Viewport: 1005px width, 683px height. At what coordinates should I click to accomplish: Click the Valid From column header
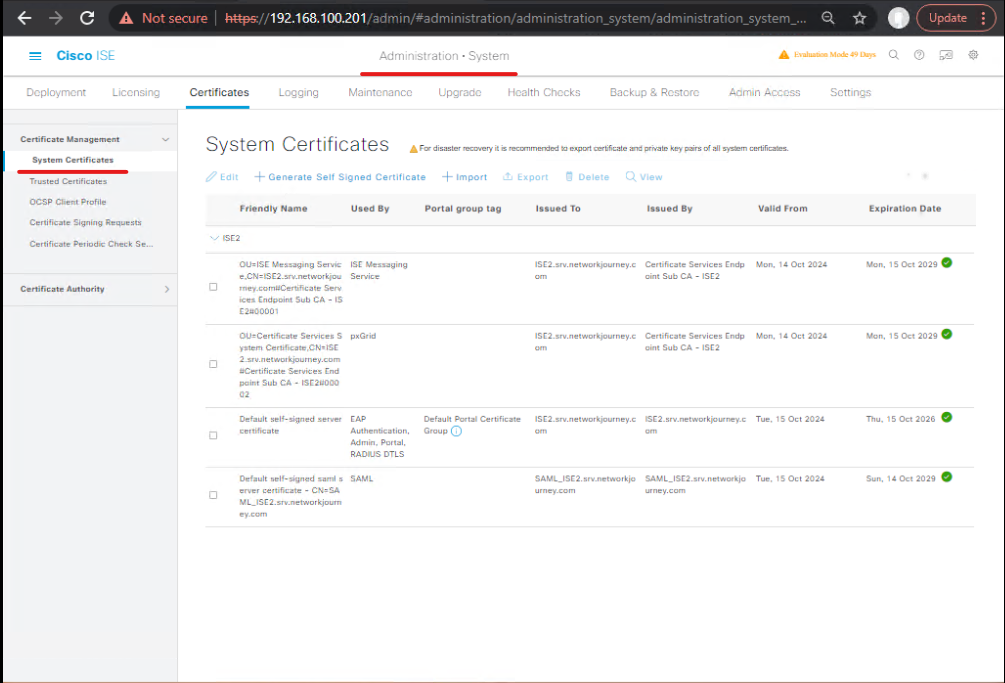point(783,209)
